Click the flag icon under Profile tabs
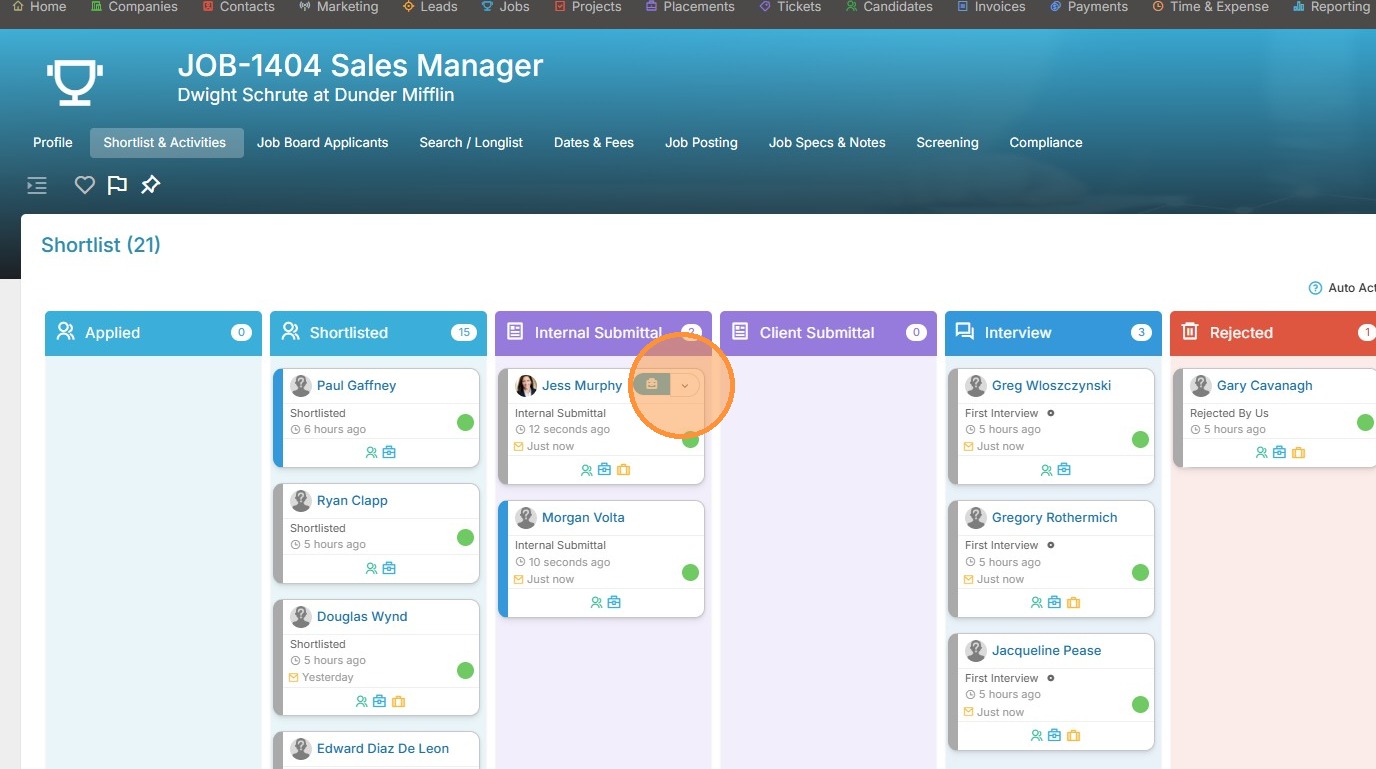1376x769 pixels. click(117, 185)
